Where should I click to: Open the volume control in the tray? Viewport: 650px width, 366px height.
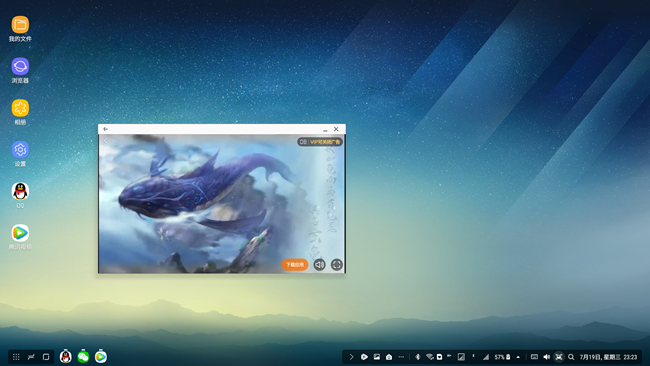tap(546, 357)
